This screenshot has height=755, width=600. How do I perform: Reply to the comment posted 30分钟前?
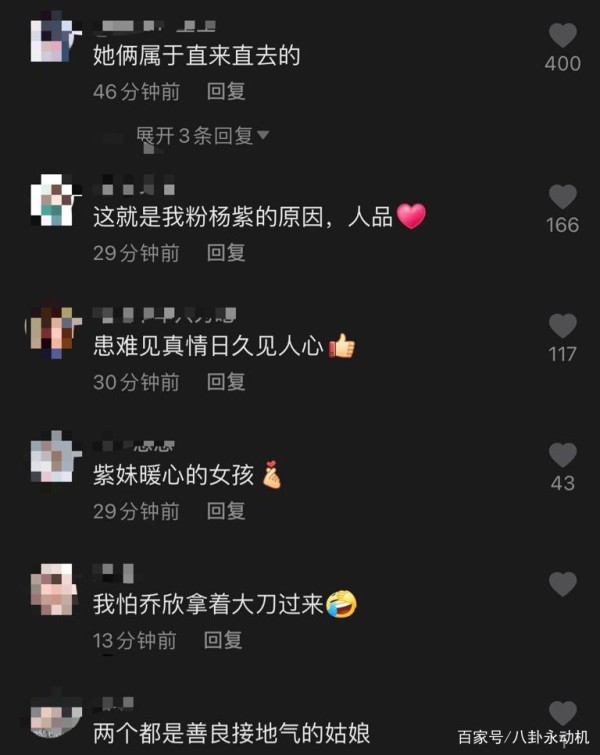226,382
